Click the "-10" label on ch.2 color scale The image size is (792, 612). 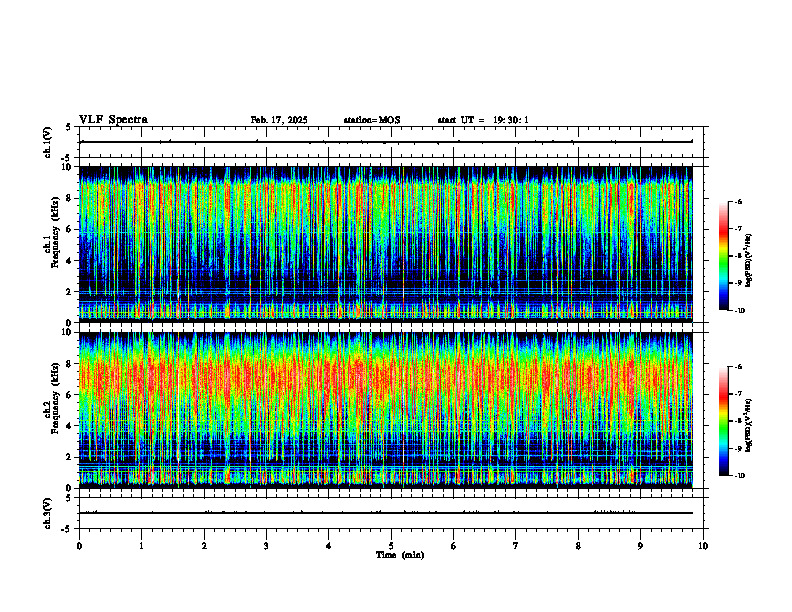[x=740, y=476]
